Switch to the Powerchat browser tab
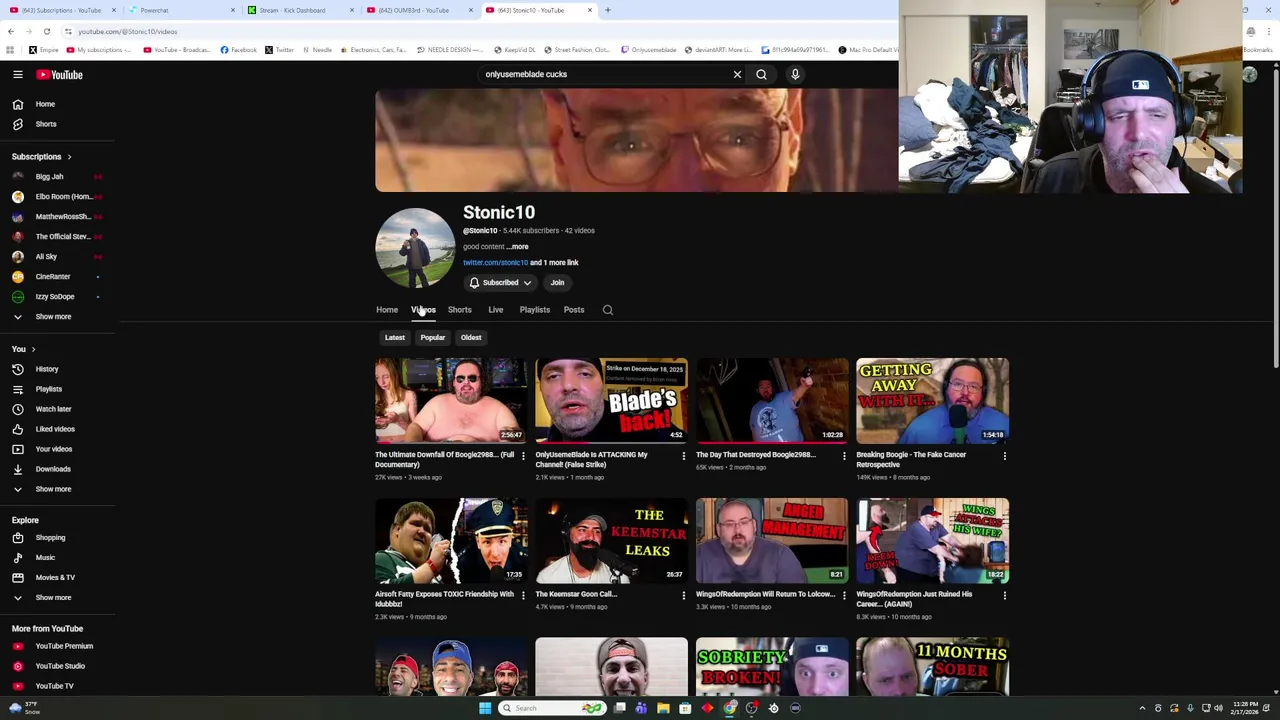This screenshot has width=1280, height=720. coord(180,10)
